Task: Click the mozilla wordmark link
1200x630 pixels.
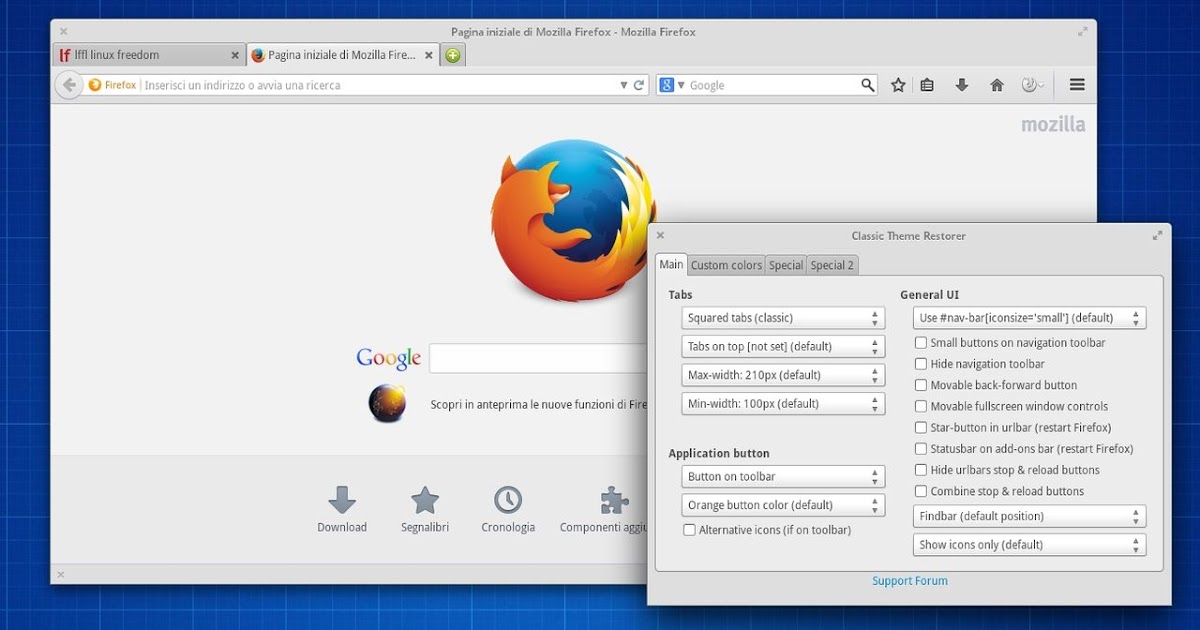Action: pyautogui.click(x=1053, y=125)
